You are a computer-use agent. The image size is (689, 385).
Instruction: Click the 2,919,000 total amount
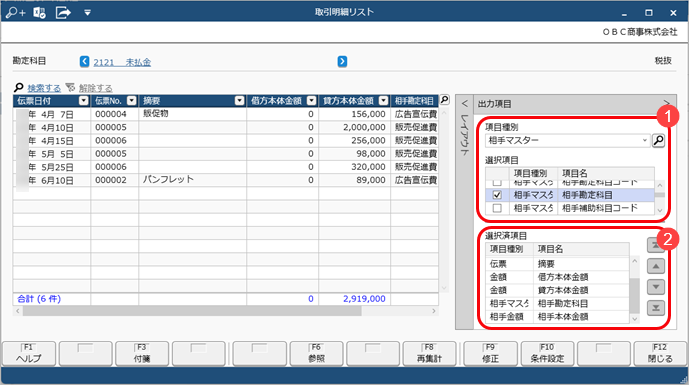364,299
